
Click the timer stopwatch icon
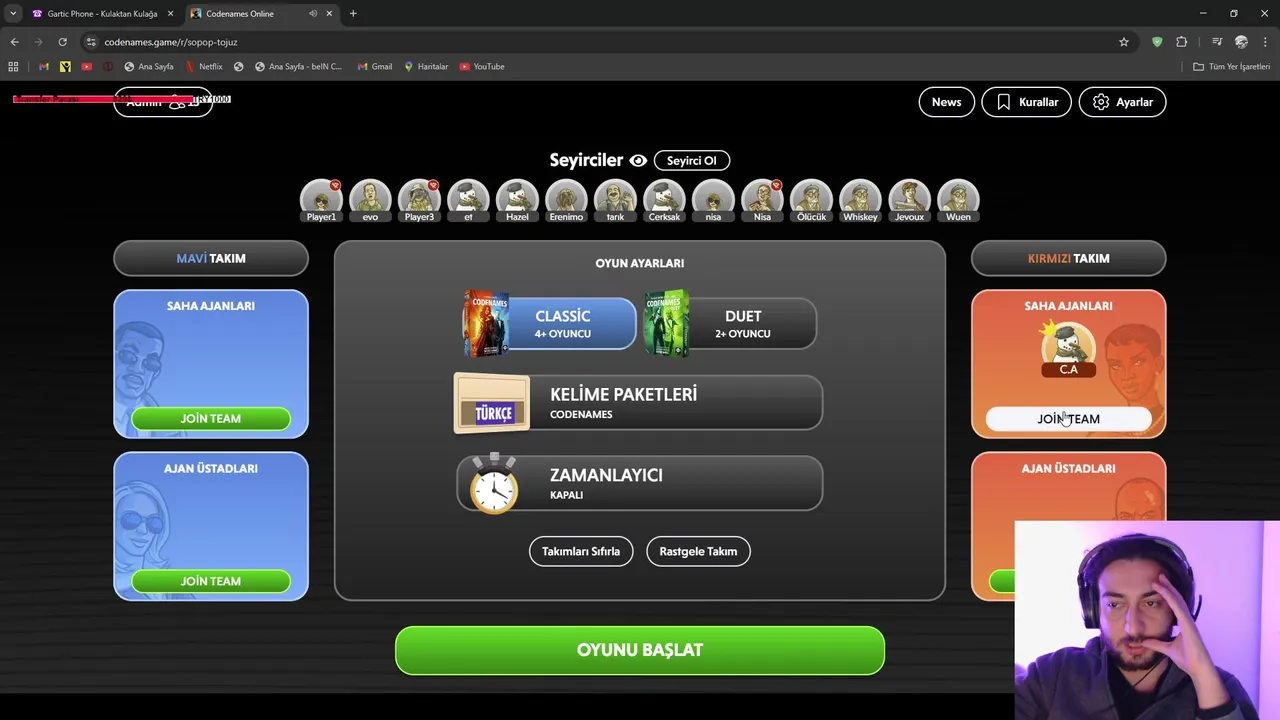[x=494, y=484]
